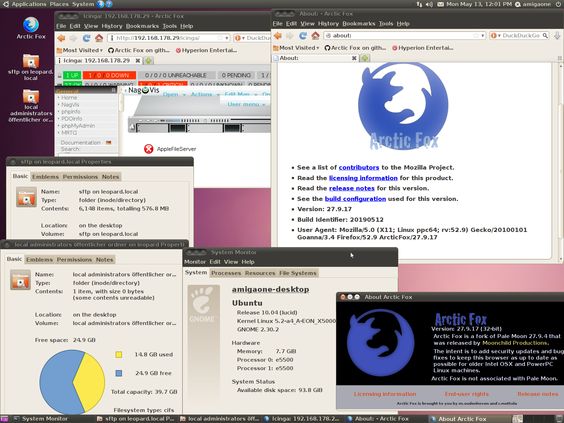Image resolution: width=564 pixels, height=423 pixels.
Task: Click folder icon in local administrators Properties window
Action: click(21, 279)
